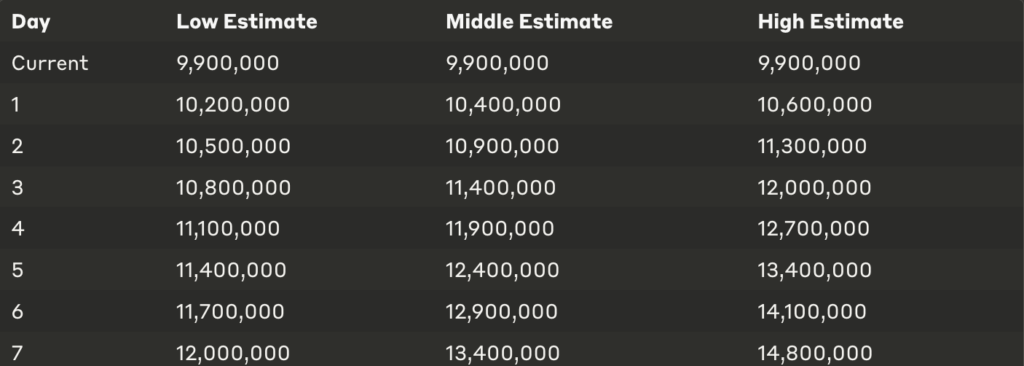This screenshot has height=366, width=1024.
Task: Click the 11,300,000 High Estimate cell
Action: click(812, 146)
